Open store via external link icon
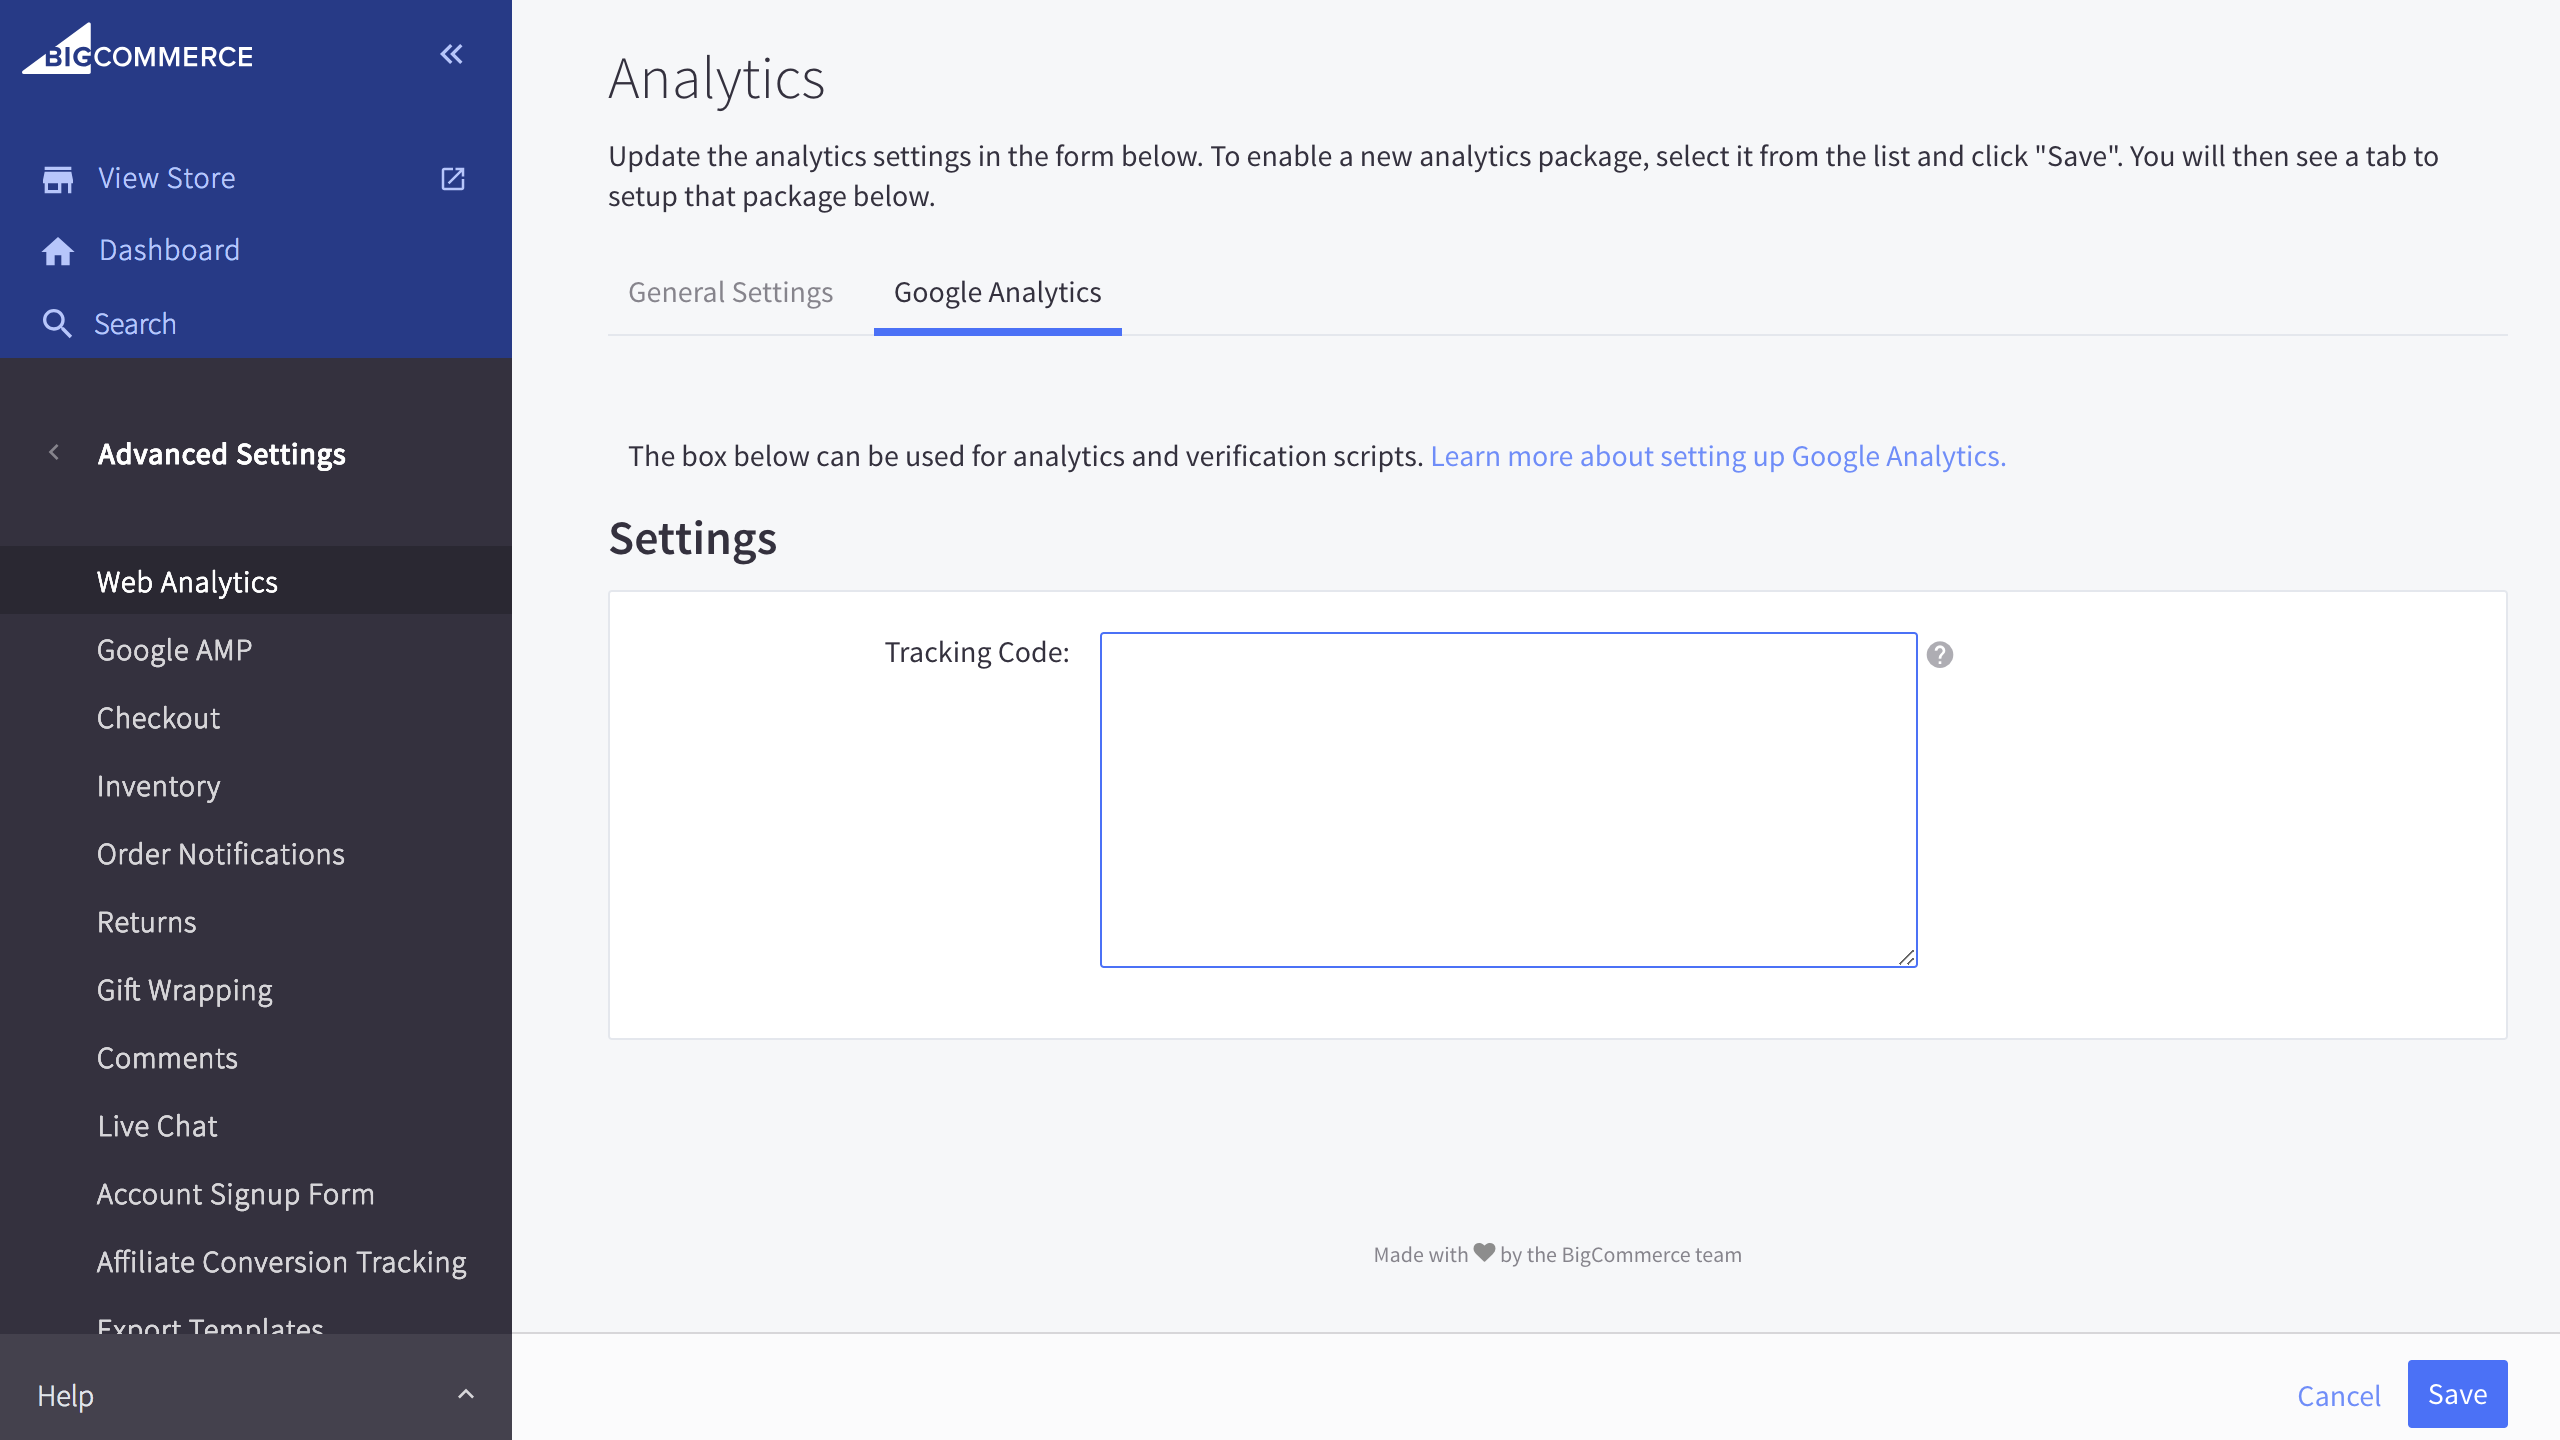This screenshot has width=2560, height=1440. (x=453, y=179)
